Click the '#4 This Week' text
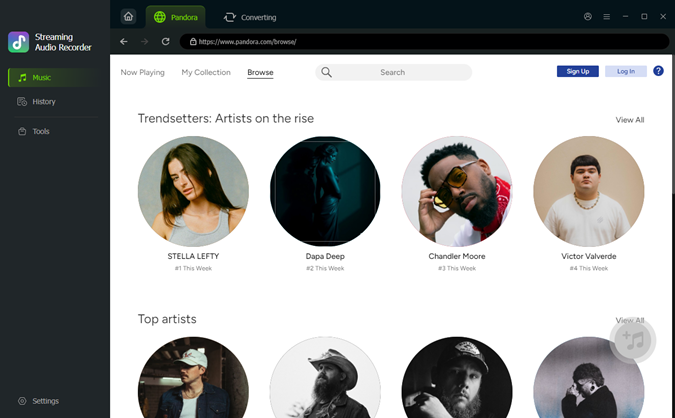Screen dimensions: 675x418 click(589, 268)
